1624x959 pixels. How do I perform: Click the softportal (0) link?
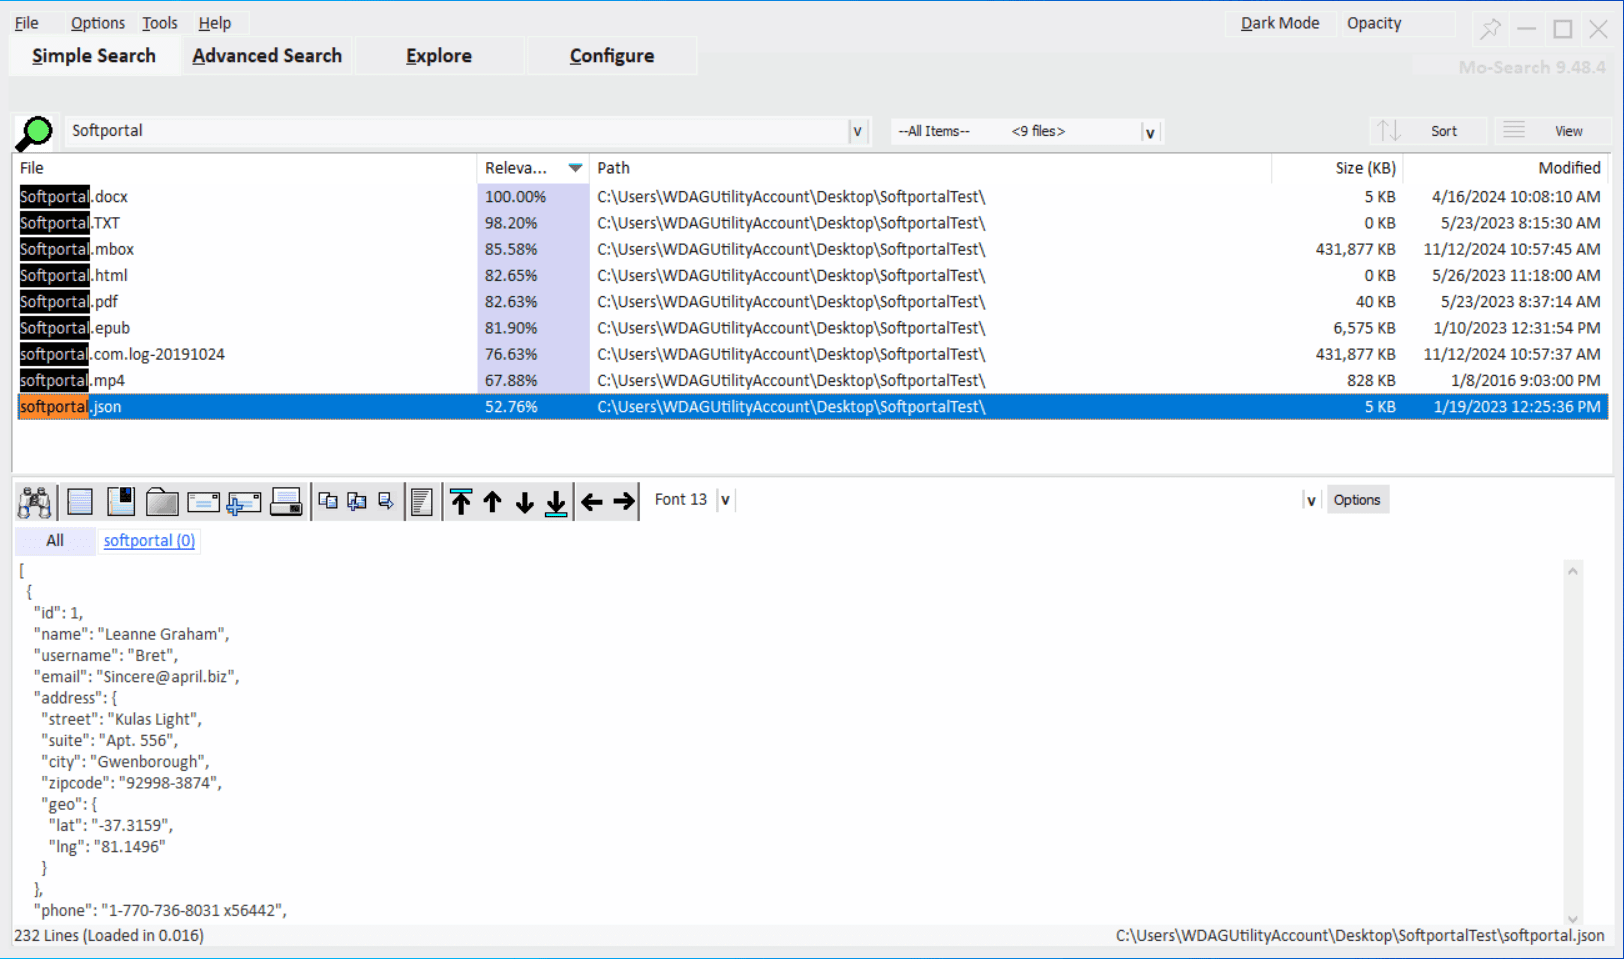point(149,541)
